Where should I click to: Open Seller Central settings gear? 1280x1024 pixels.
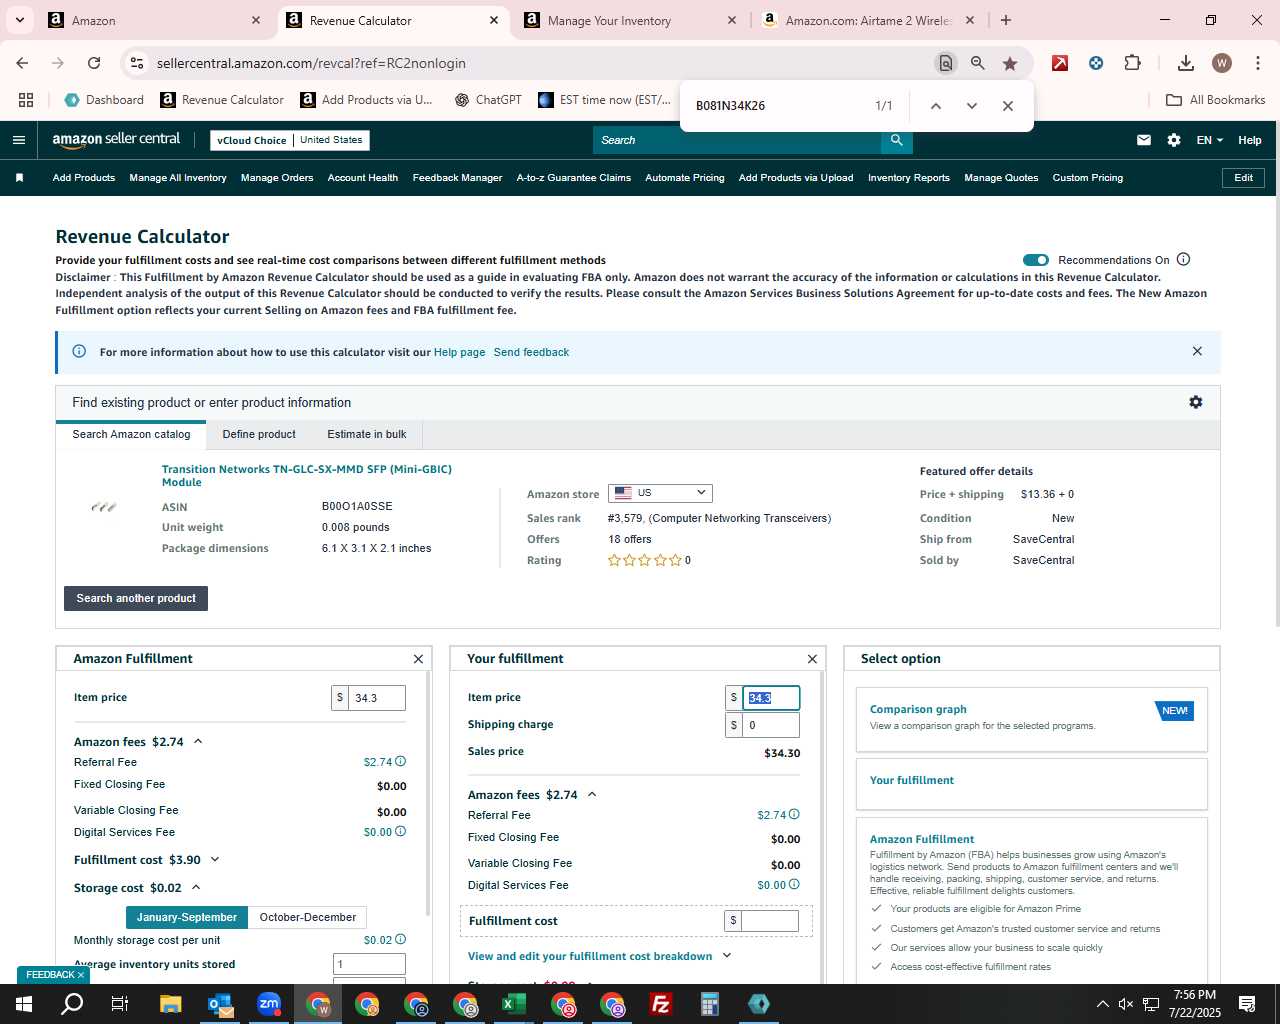[x=1174, y=140]
